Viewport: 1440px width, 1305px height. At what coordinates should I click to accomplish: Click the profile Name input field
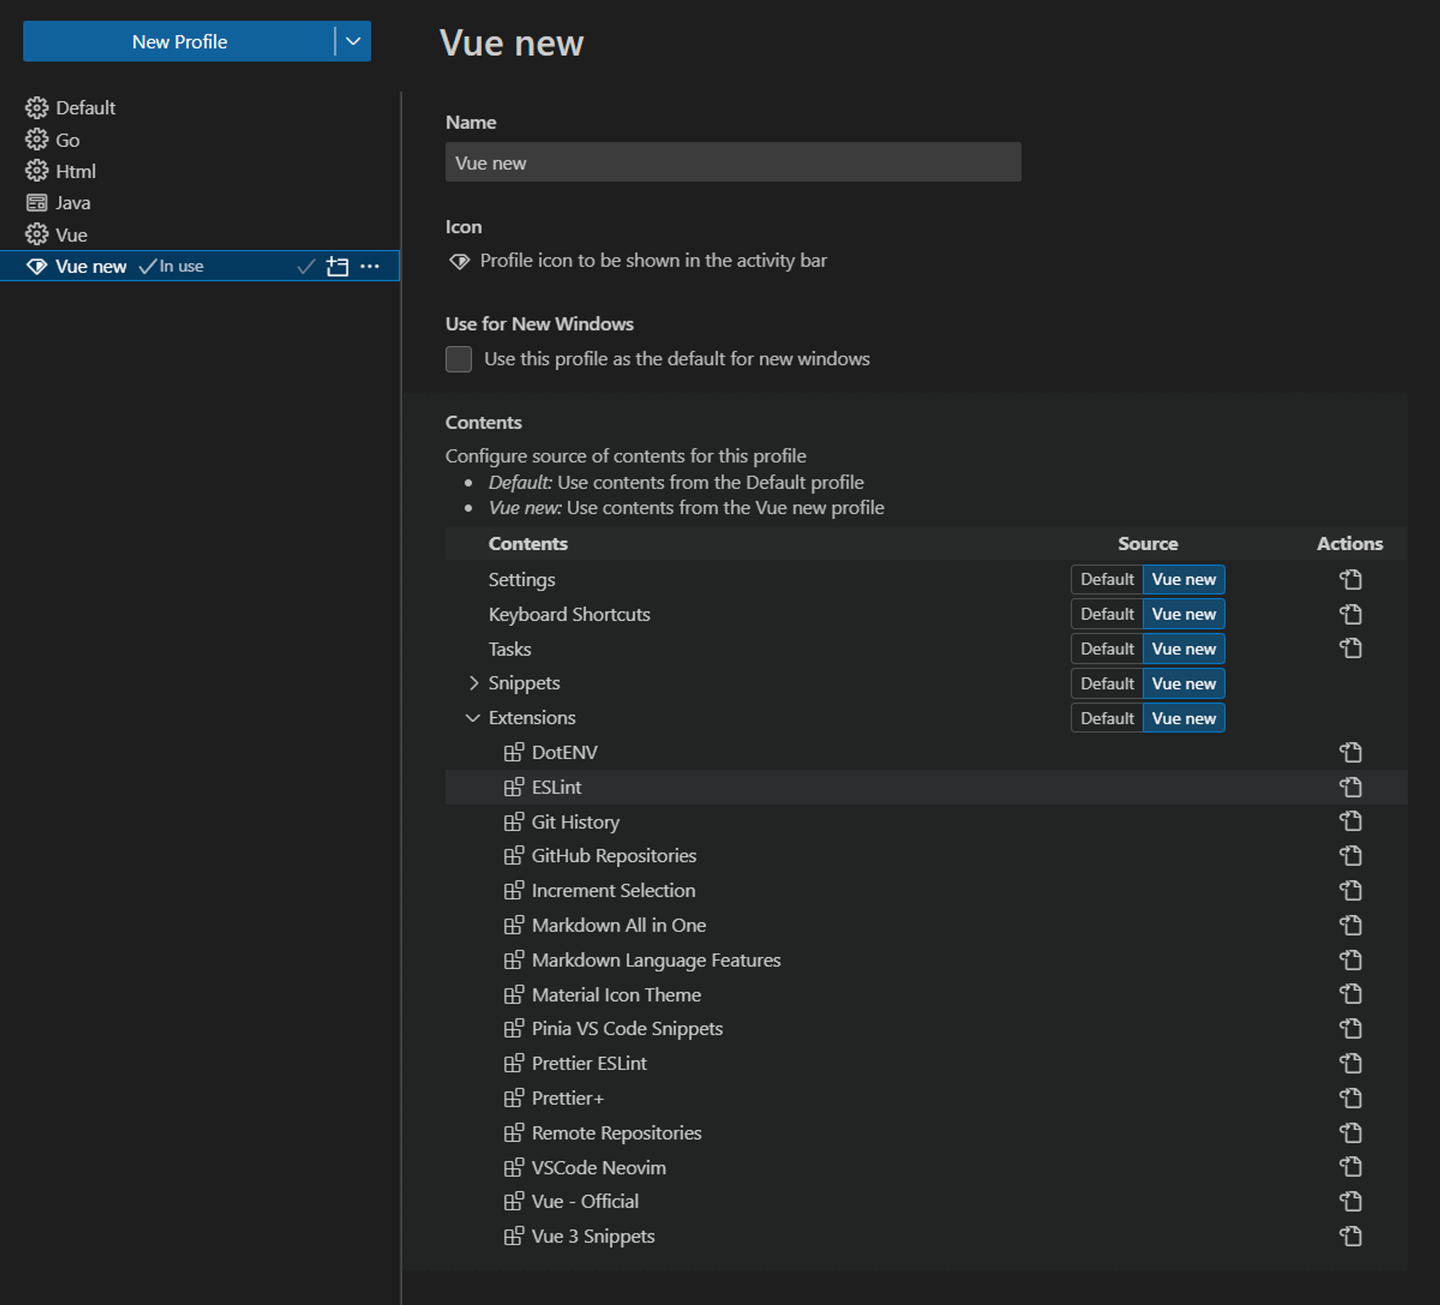(x=733, y=162)
